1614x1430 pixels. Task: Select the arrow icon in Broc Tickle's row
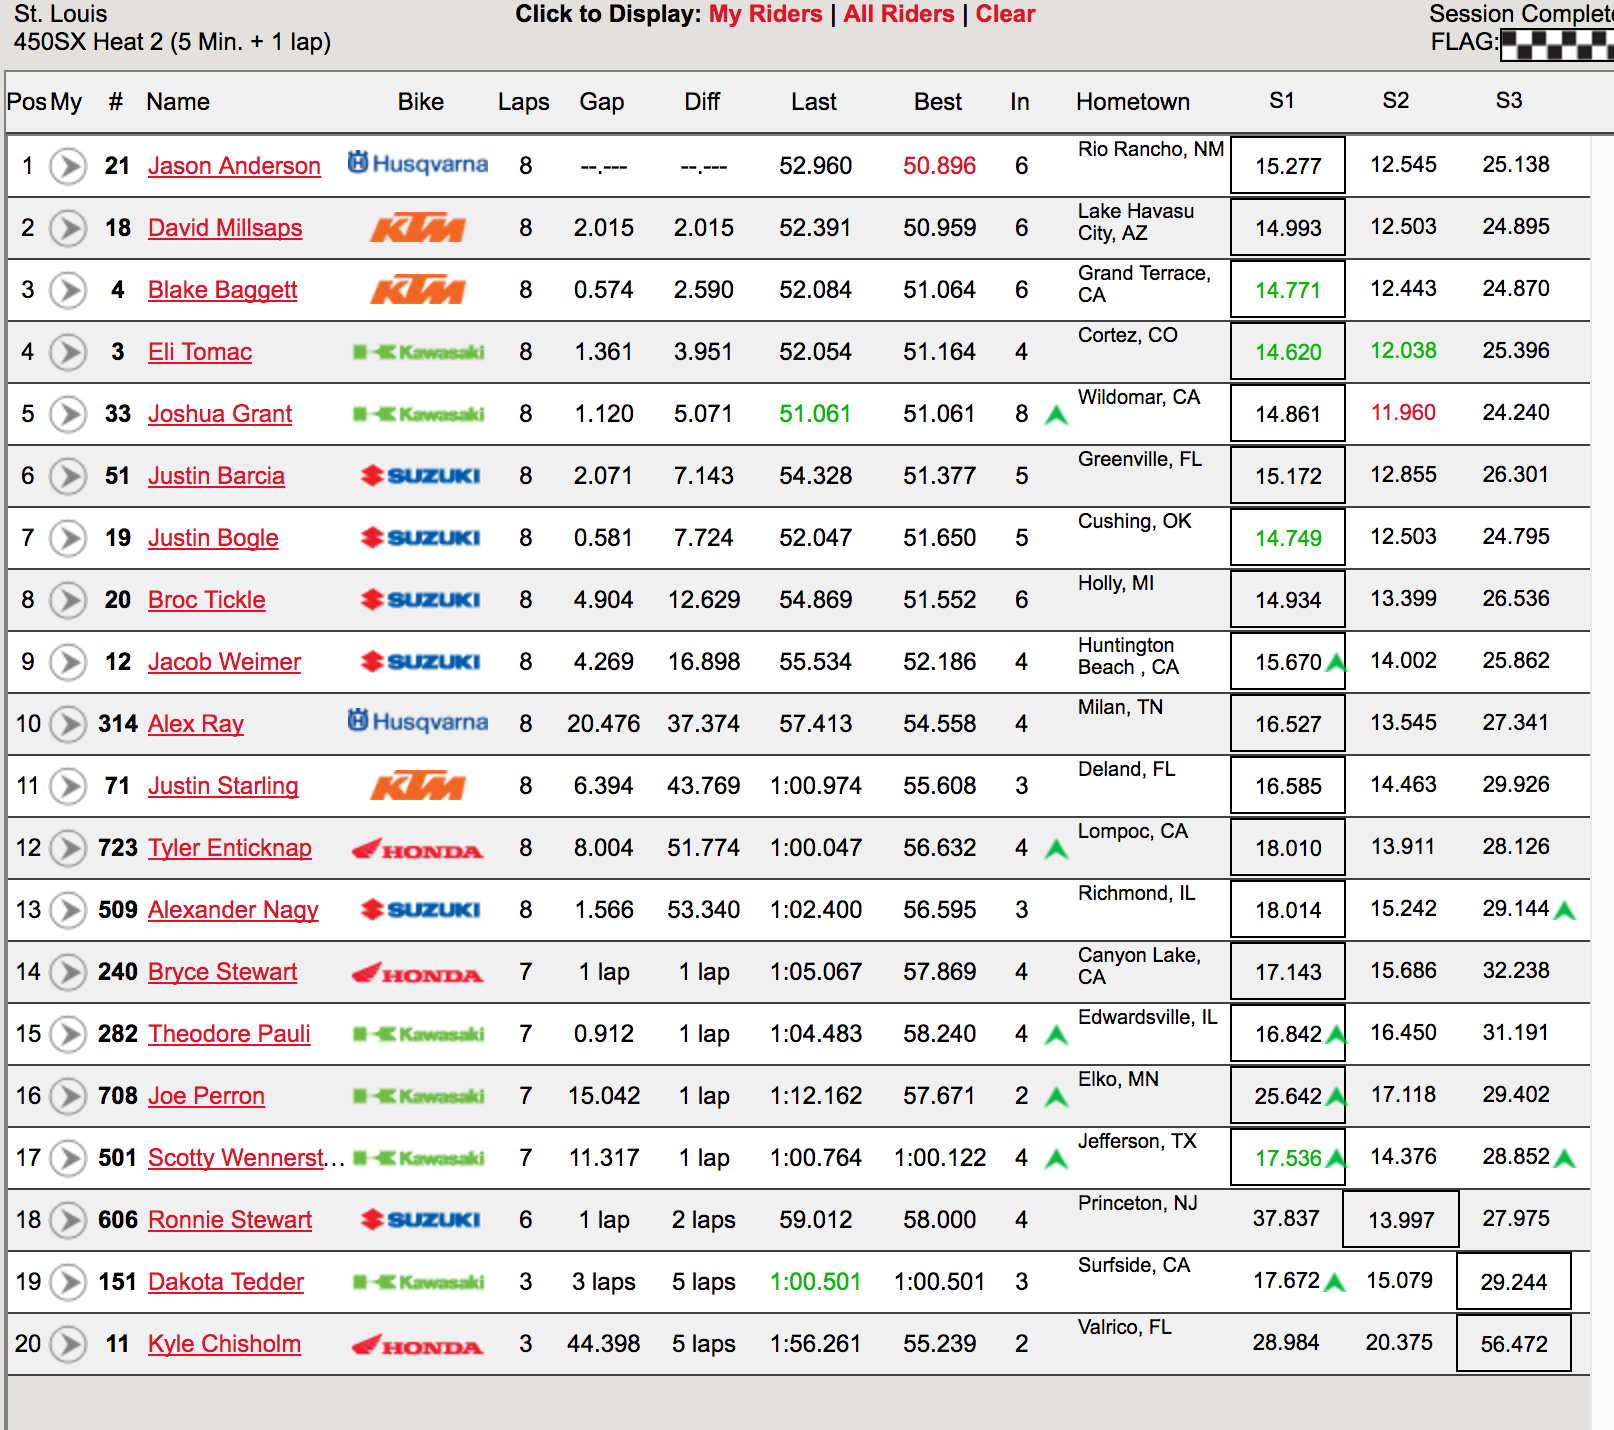click(x=68, y=600)
